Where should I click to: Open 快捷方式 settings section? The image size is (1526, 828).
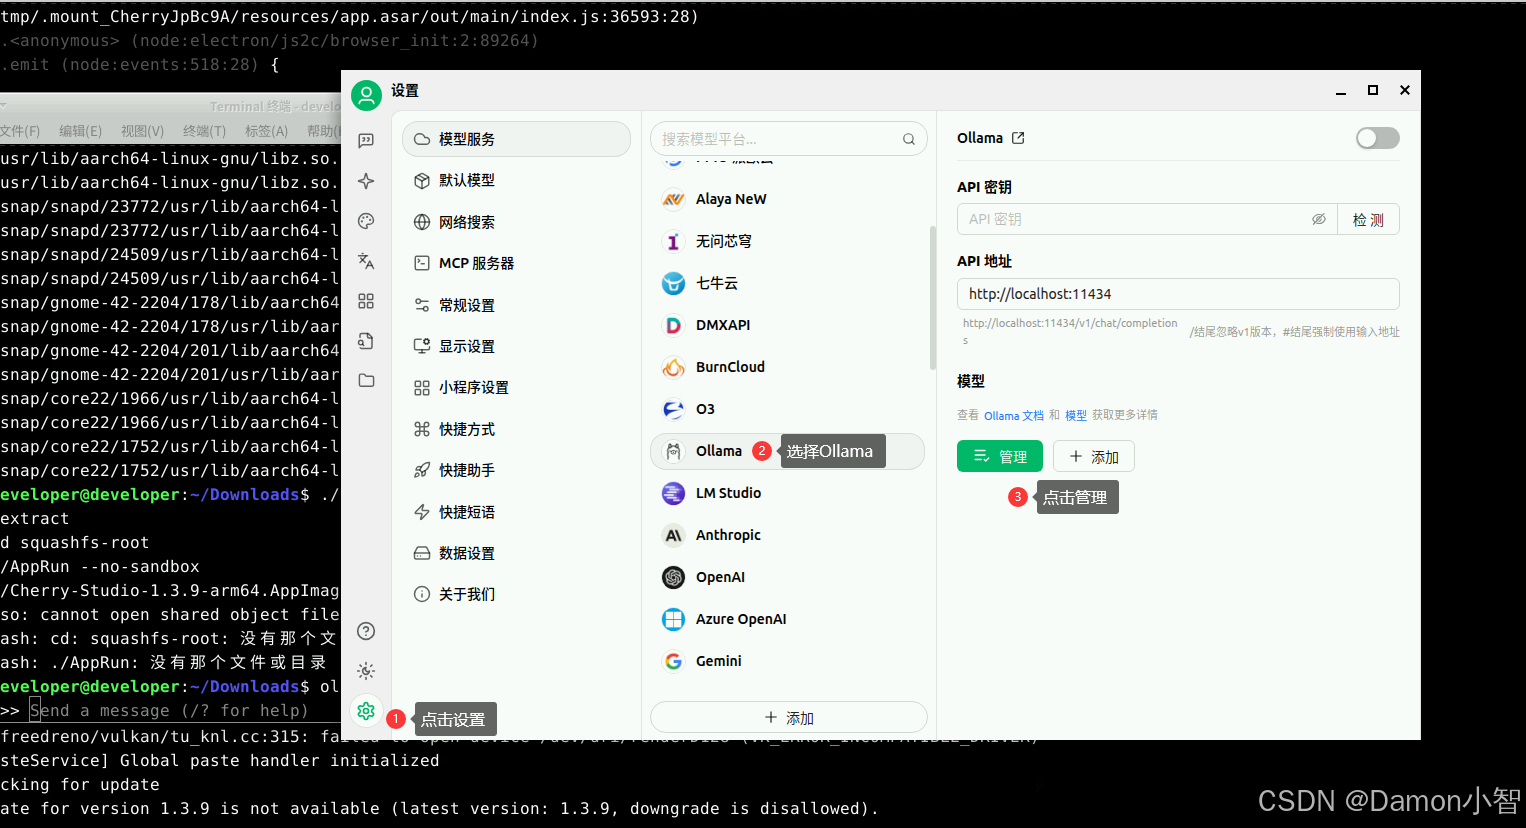pyautogui.click(x=516, y=429)
